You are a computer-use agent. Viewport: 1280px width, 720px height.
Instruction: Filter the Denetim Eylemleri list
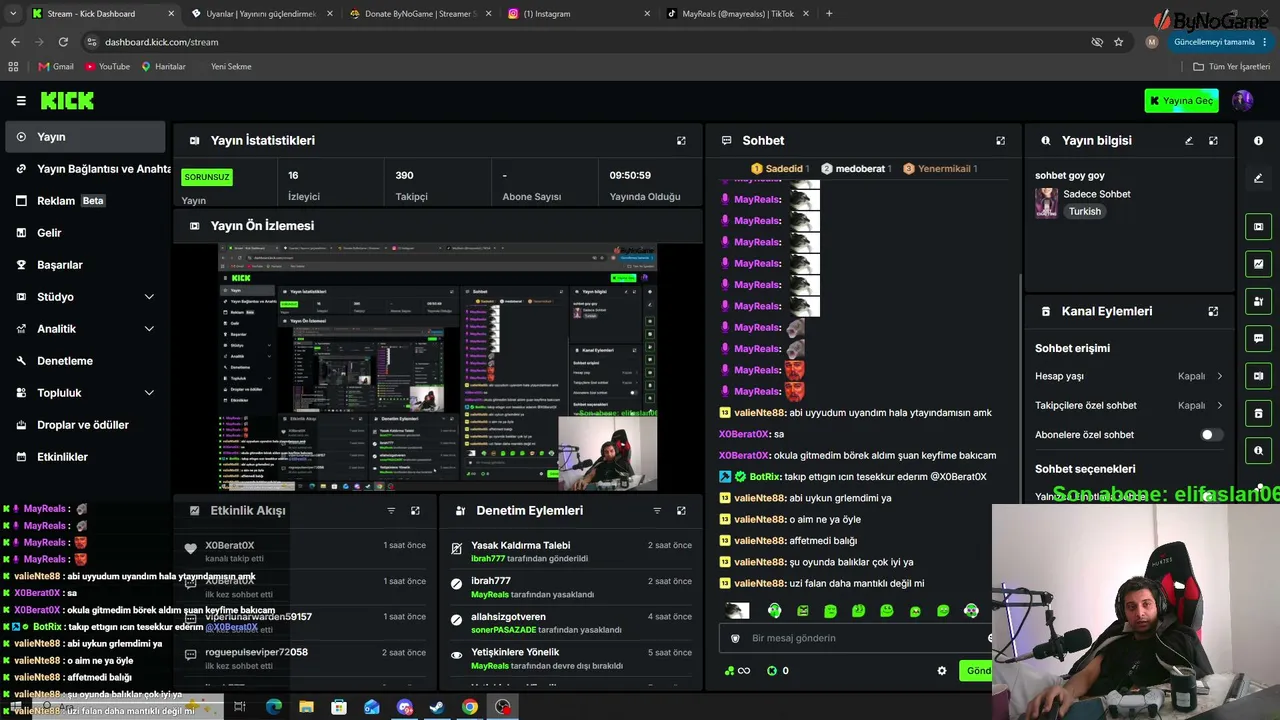657,511
